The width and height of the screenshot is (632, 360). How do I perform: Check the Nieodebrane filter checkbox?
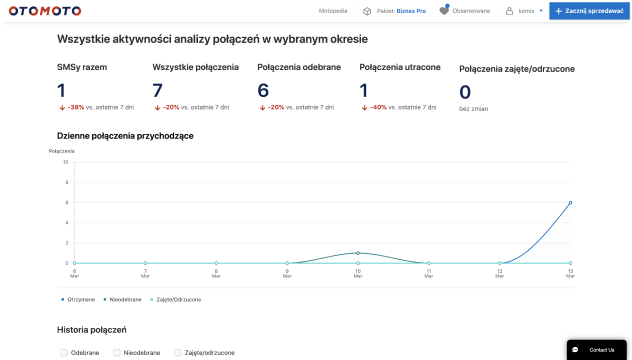(116, 353)
